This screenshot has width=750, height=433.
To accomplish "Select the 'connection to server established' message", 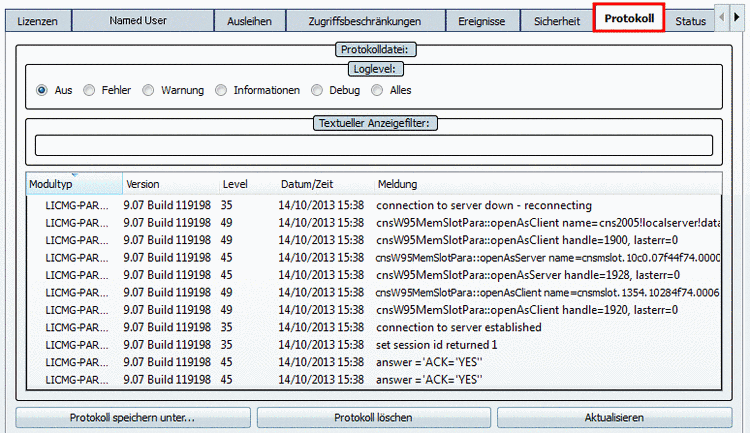I will pos(459,327).
